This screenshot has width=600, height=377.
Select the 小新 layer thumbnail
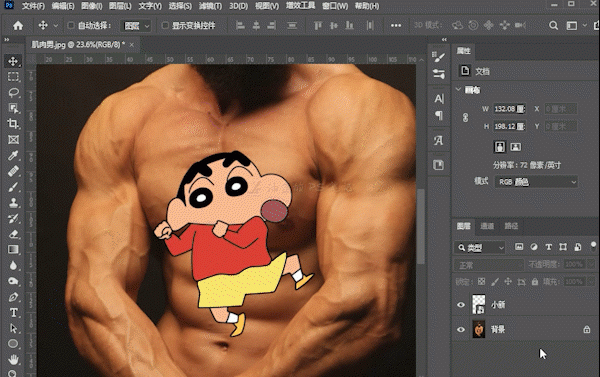[478, 304]
